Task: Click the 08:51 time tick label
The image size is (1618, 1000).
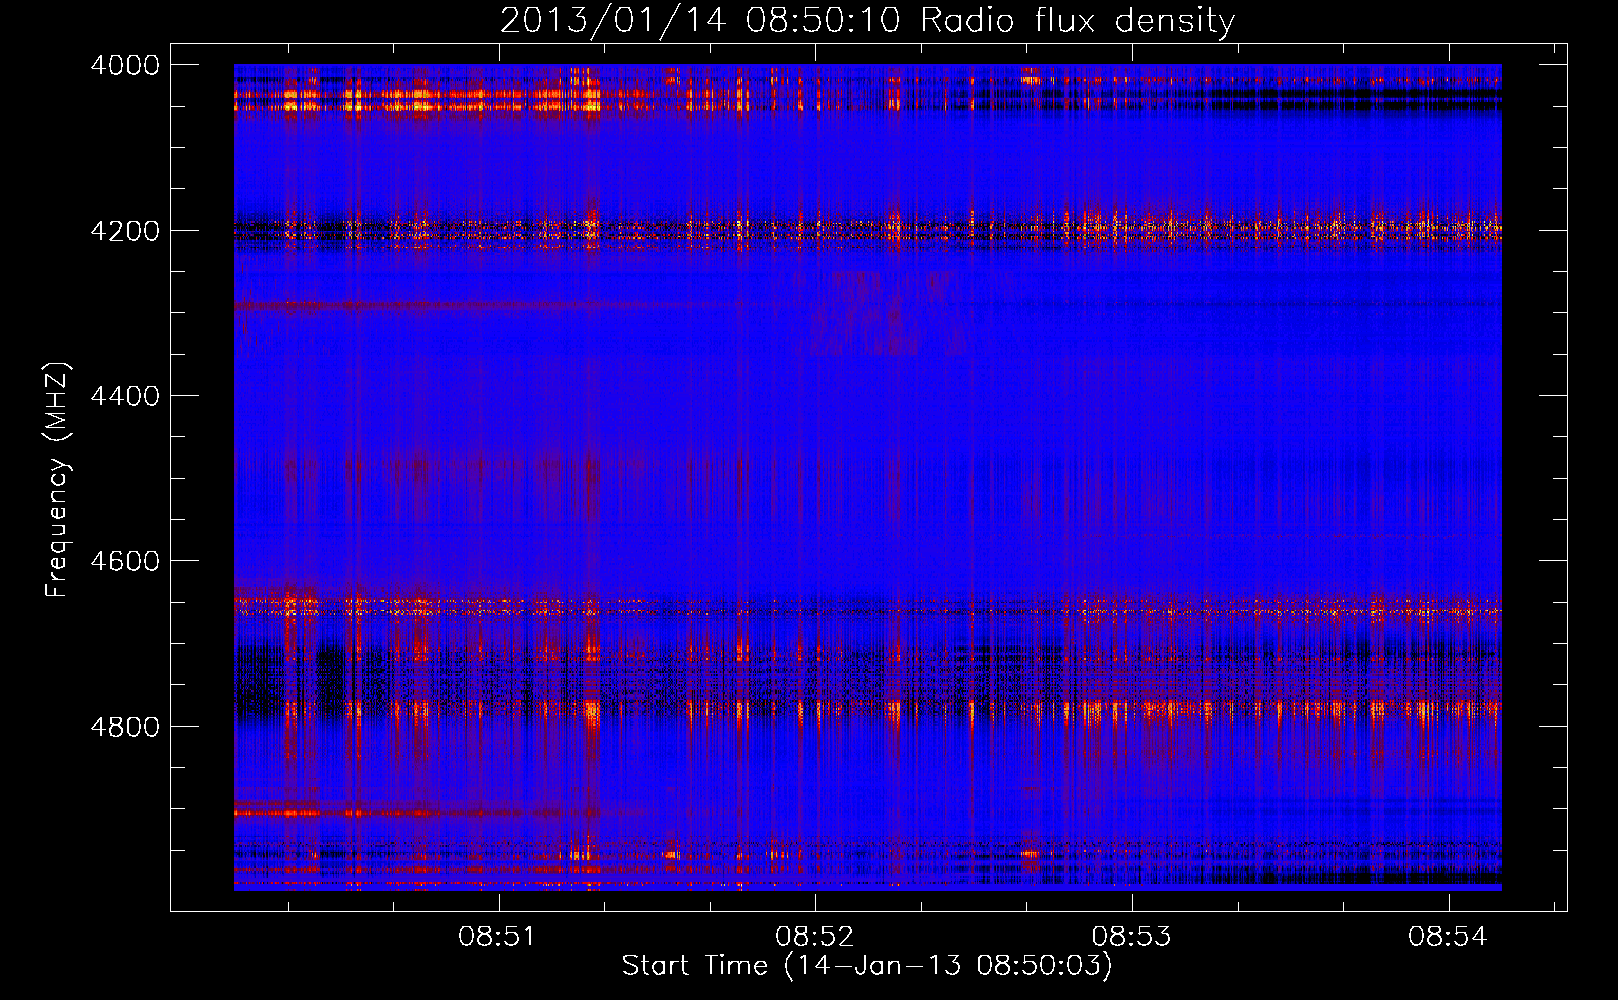Action: (497, 936)
